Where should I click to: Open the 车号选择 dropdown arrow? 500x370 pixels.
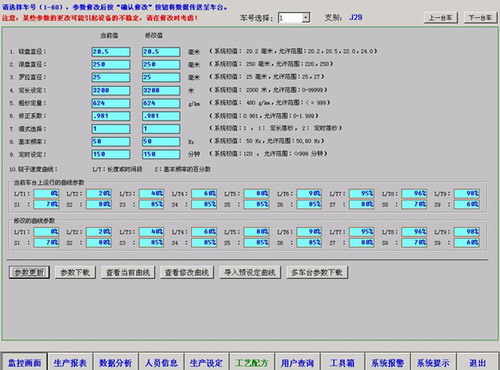click(306, 18)
